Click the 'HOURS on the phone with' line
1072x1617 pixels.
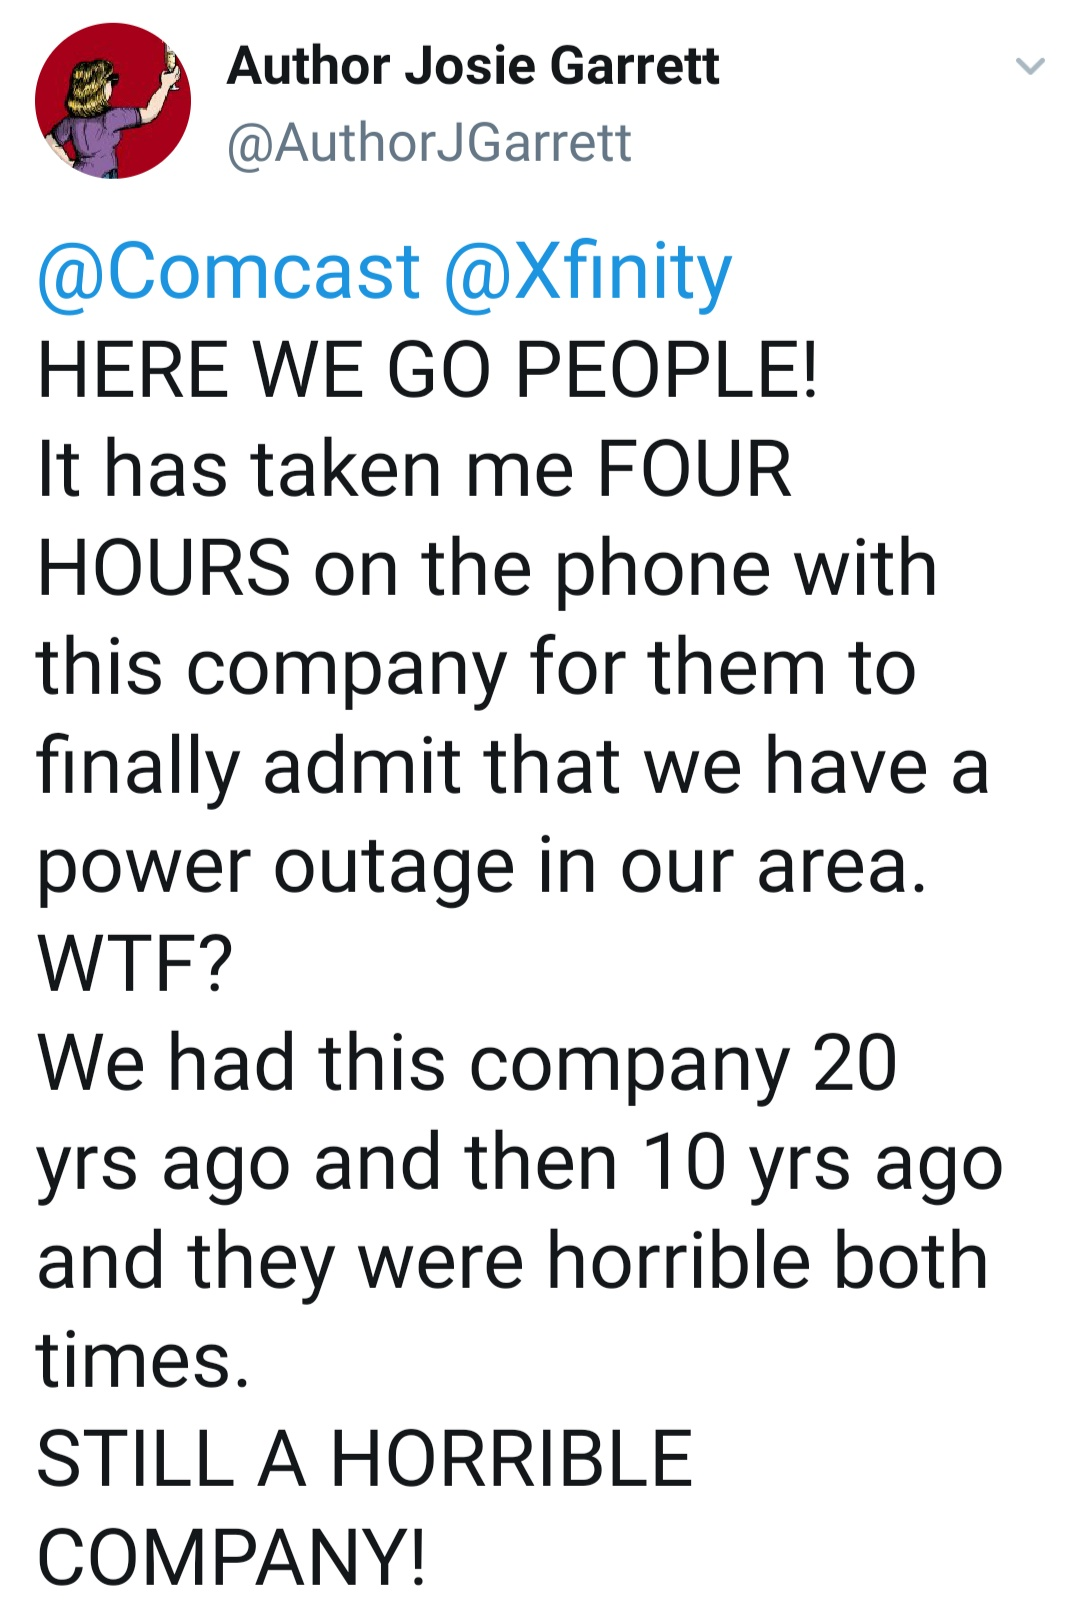(486, 568)
